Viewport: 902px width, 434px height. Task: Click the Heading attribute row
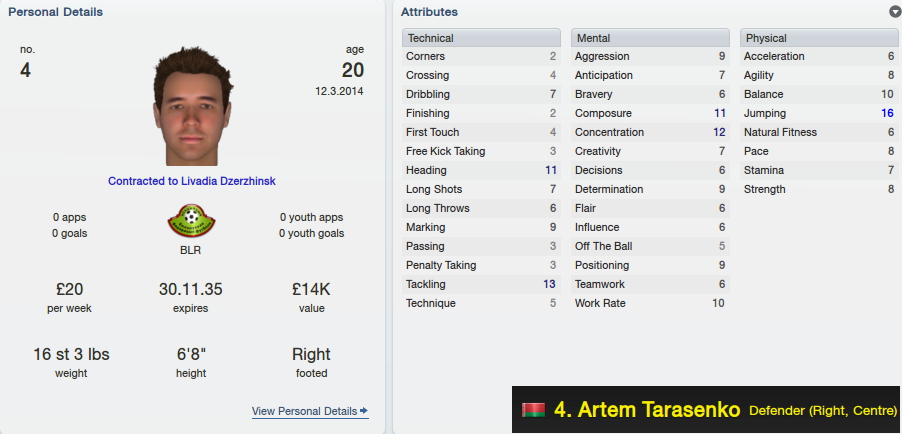(x=481, y=170)
